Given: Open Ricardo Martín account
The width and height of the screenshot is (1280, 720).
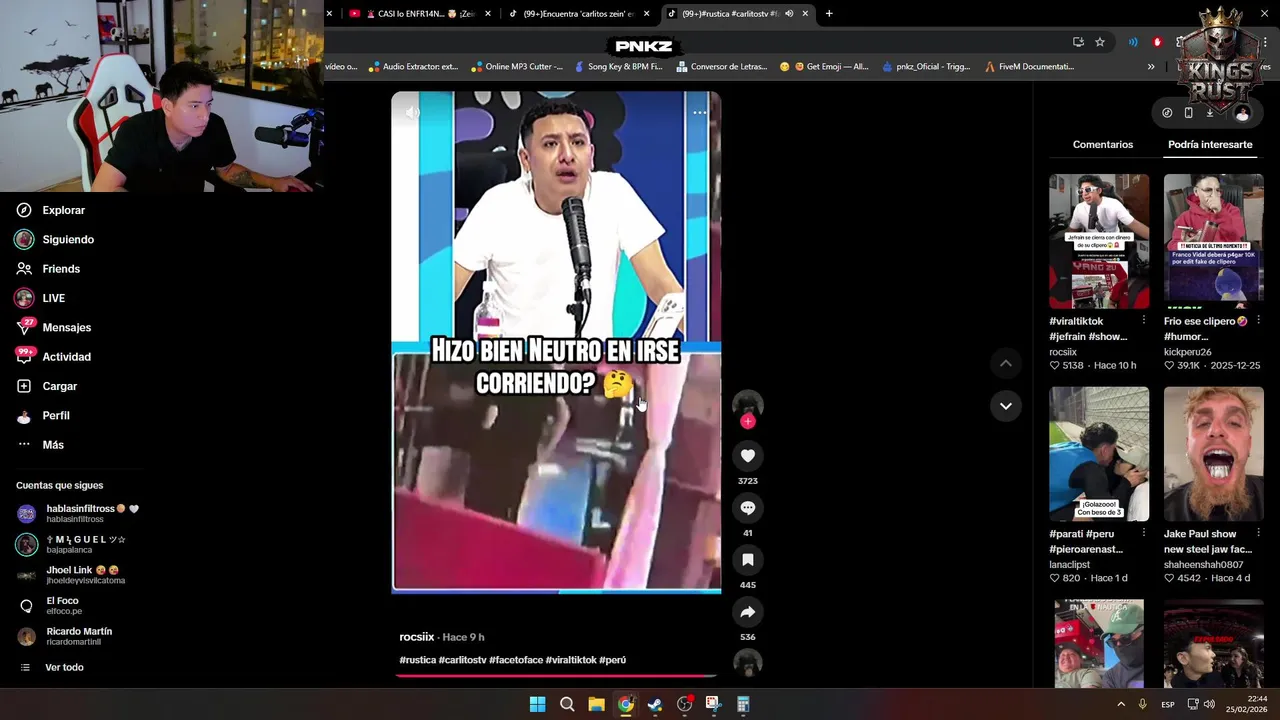Looking at the screenshot, I should (66, 636).
